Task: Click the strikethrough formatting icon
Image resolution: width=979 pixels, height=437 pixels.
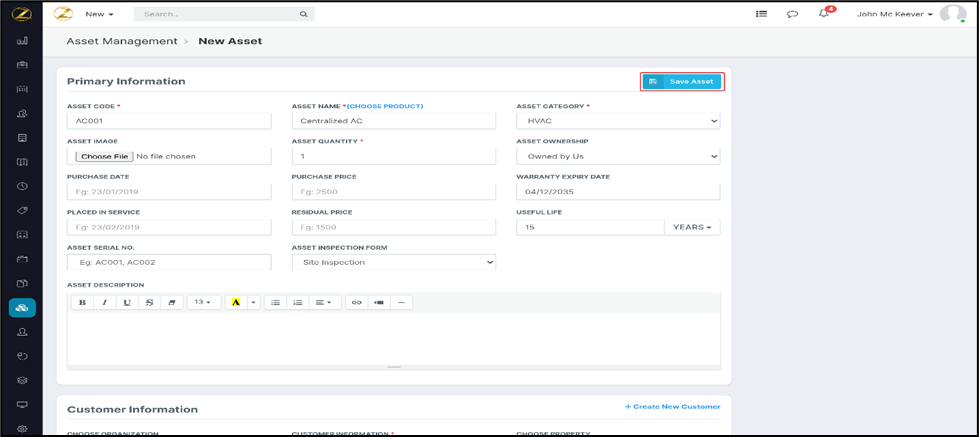Action: tap(149, 302)
